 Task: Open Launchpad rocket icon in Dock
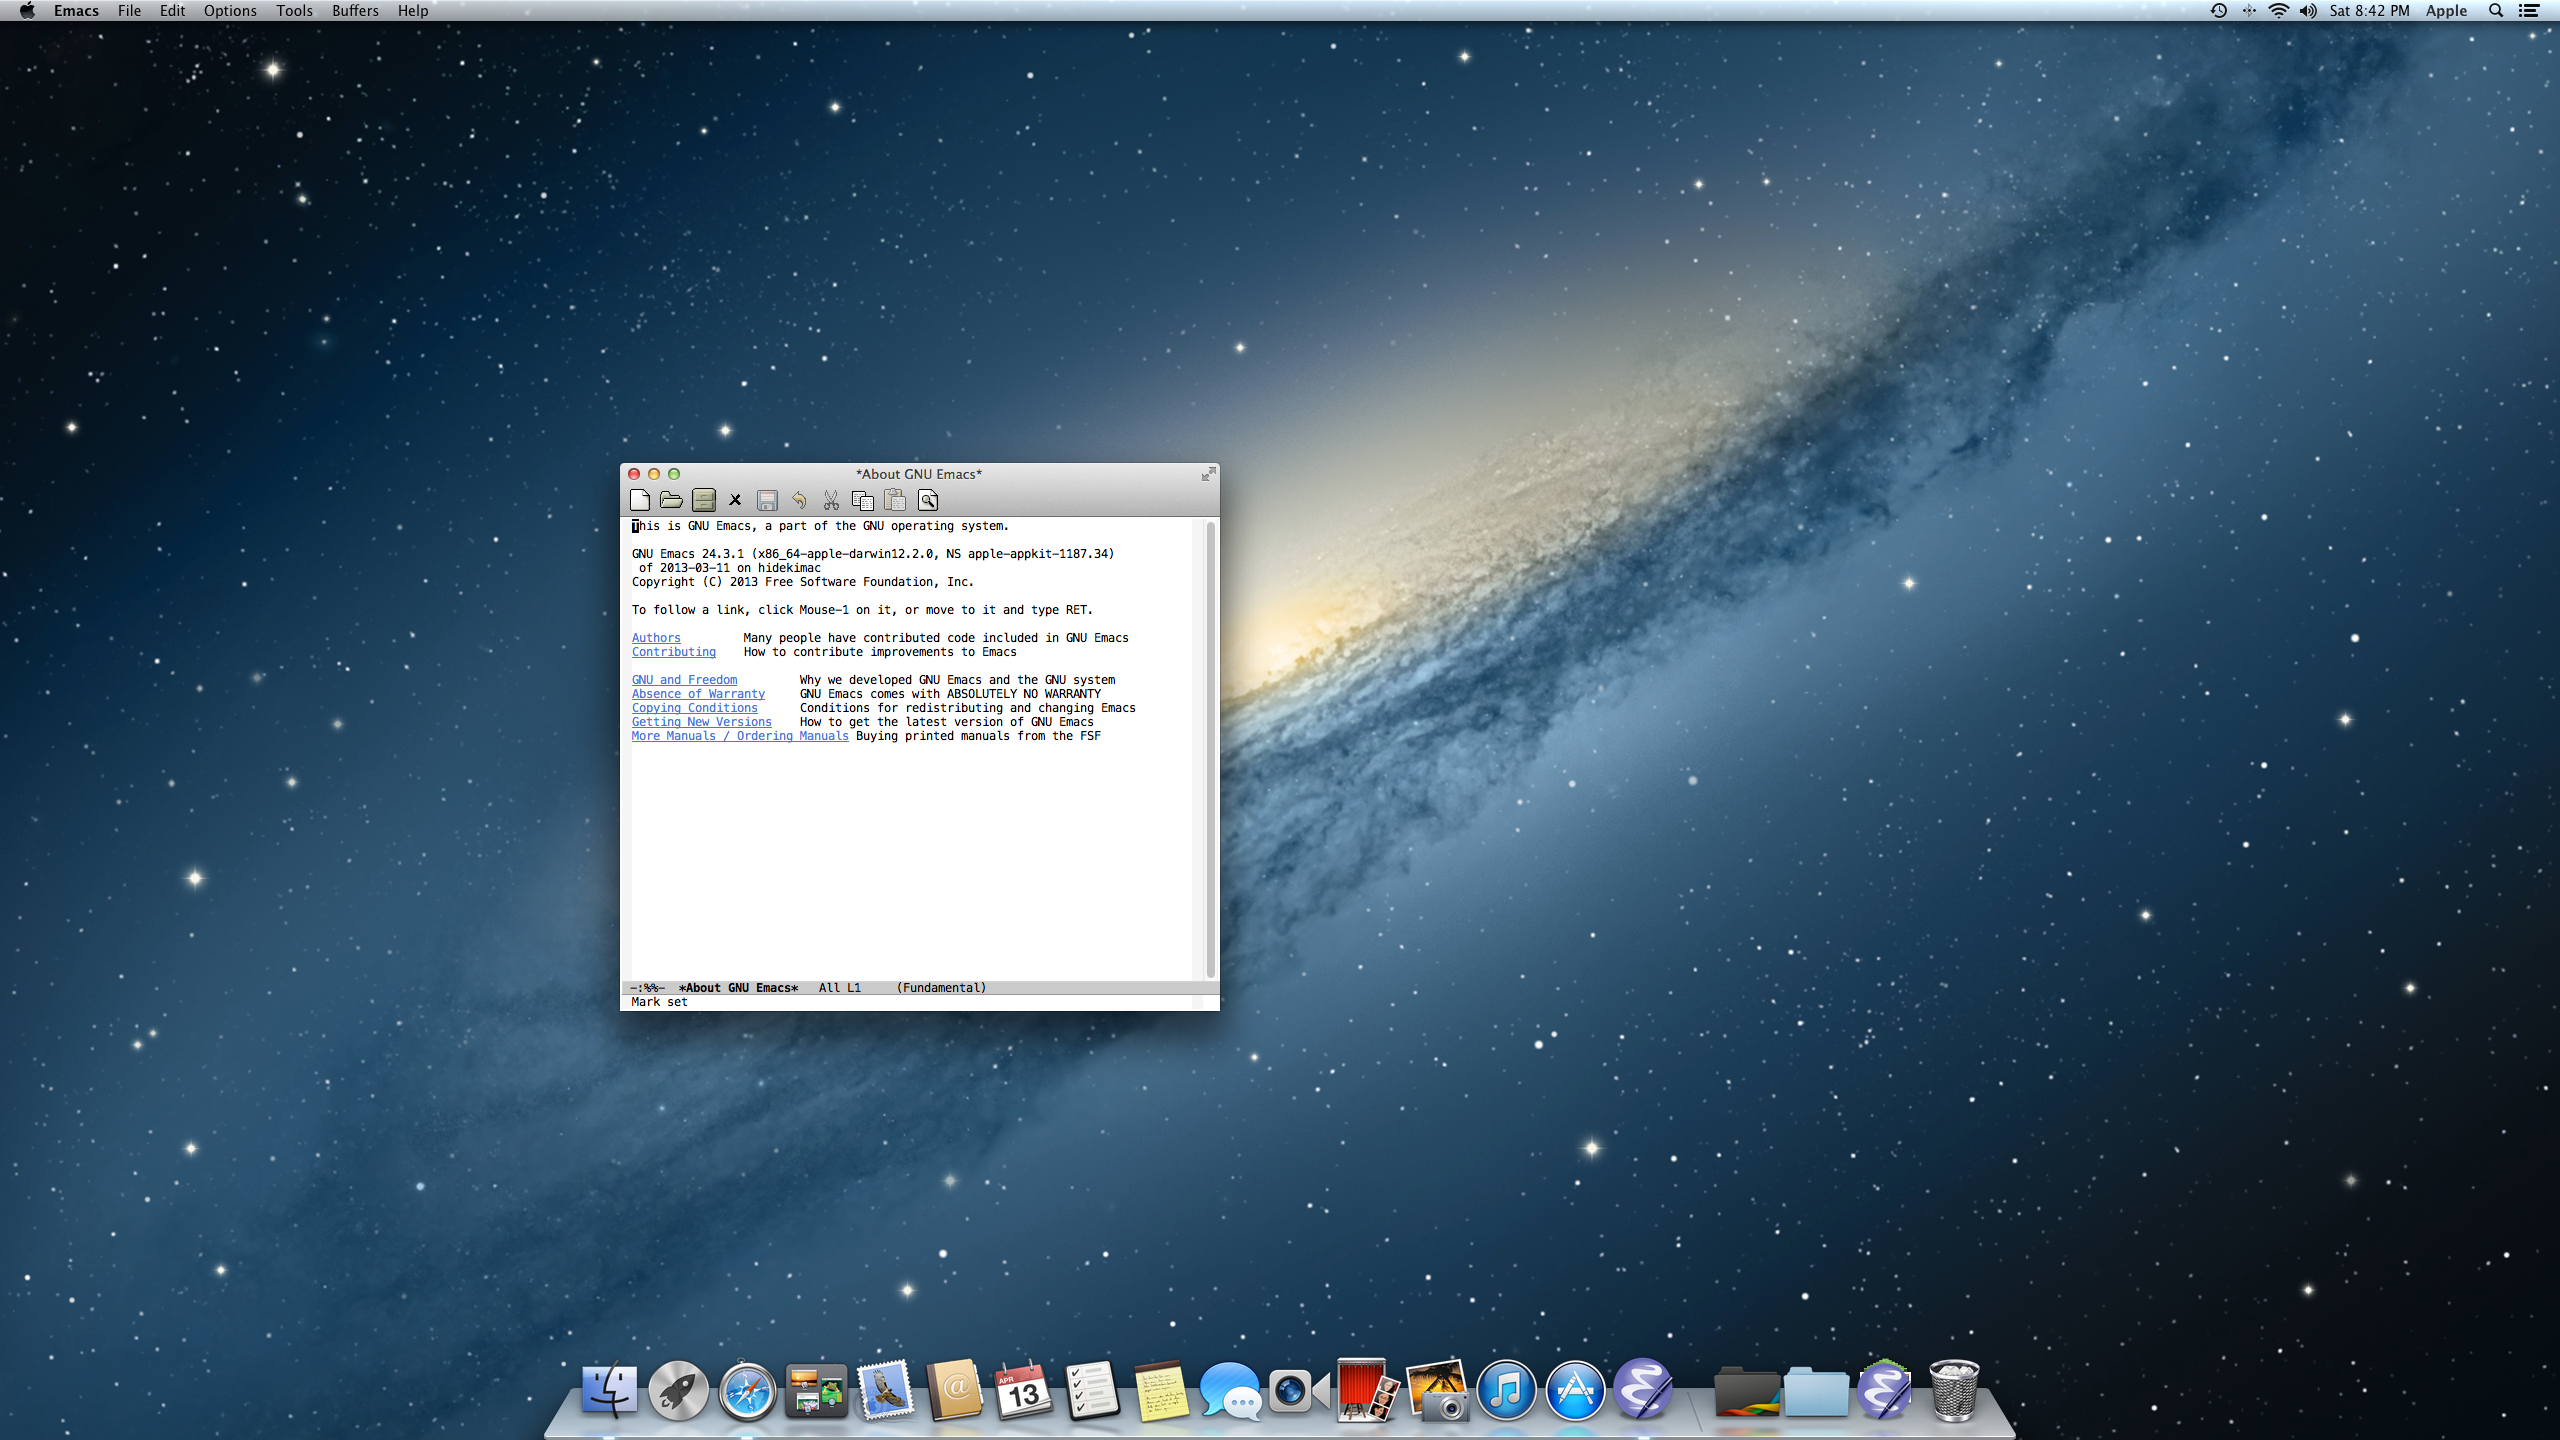678,1390
